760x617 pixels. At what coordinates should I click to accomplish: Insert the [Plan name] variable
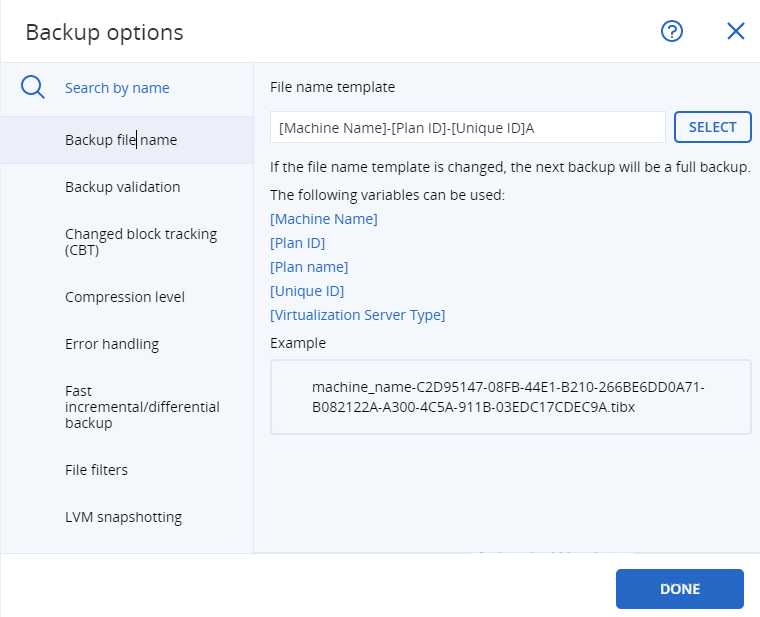point(309,267)
